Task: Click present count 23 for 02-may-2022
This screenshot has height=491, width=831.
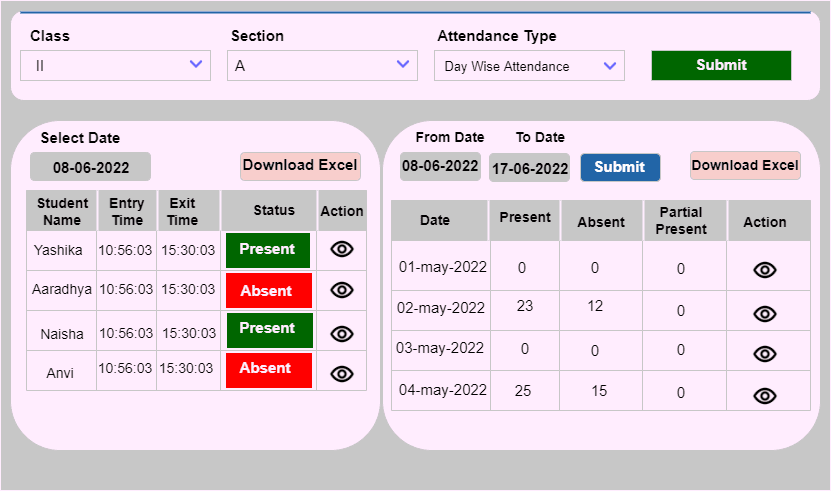Action: [525, 306]
